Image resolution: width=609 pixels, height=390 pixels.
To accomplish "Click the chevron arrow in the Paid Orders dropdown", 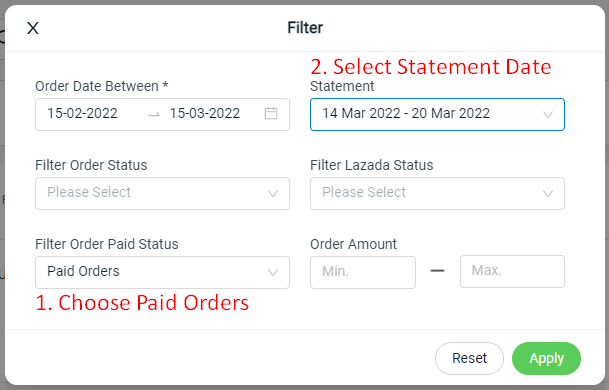I will pyautogui.click(x=273, y=273).
